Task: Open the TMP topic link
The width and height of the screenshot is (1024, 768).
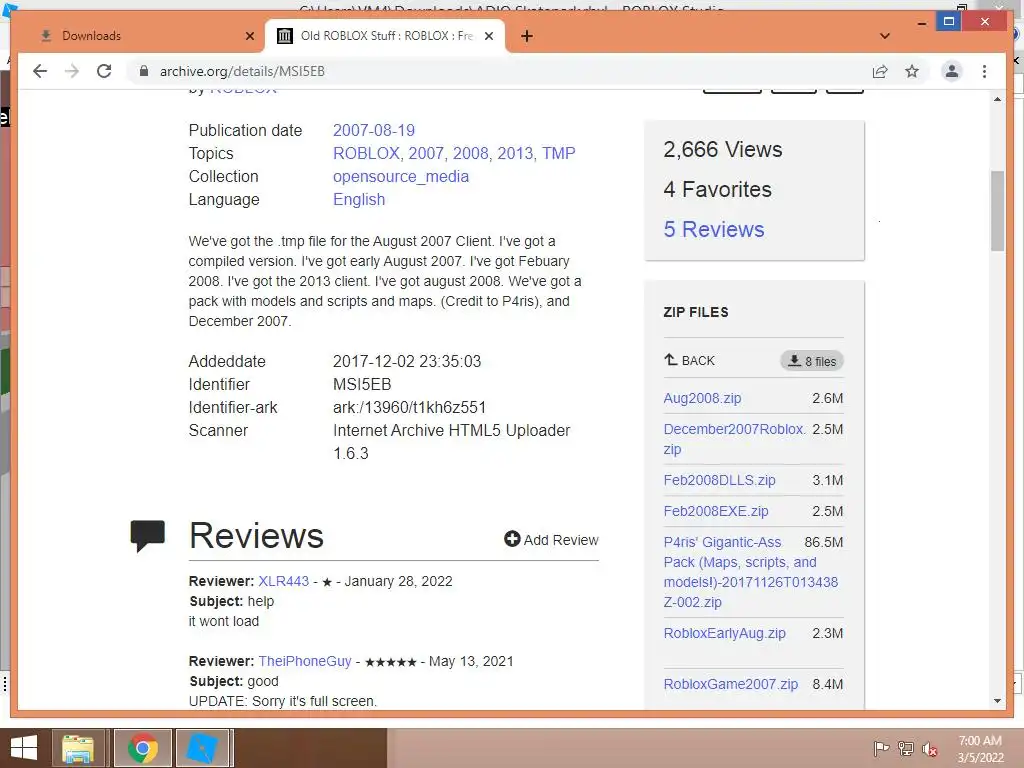Action: 558,153
